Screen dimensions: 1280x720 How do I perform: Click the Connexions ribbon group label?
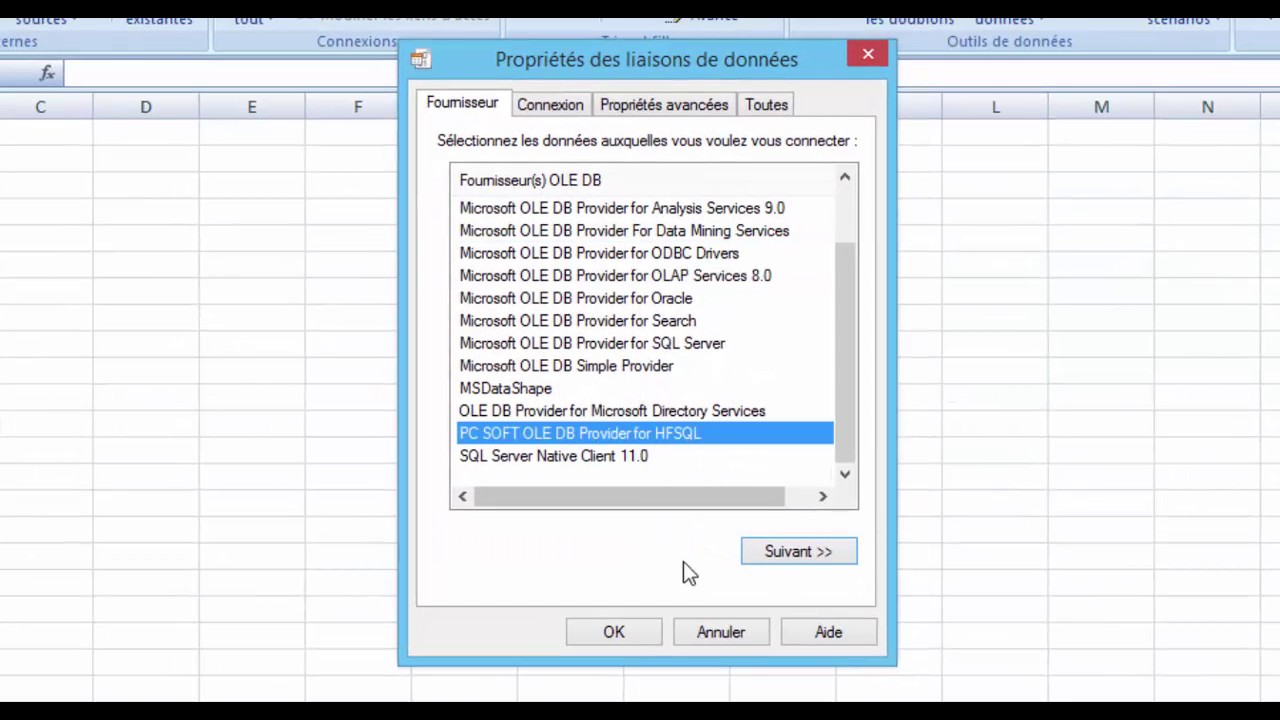(357, 41)
